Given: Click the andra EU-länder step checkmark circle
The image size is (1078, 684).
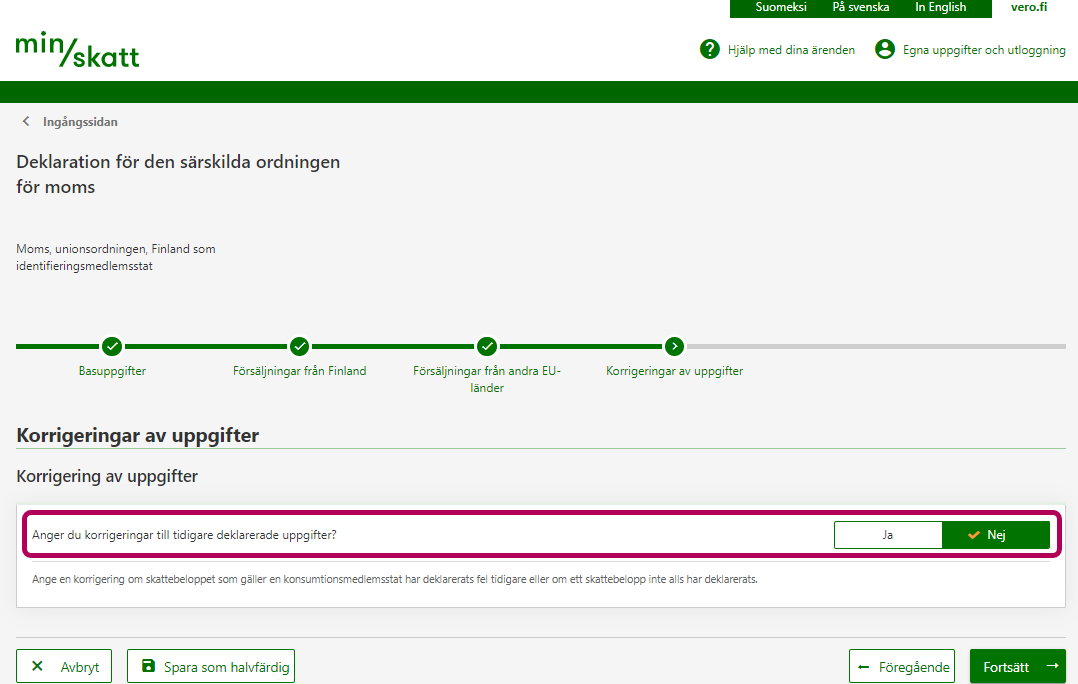Looking at the screenshot, I should point(487,346).
